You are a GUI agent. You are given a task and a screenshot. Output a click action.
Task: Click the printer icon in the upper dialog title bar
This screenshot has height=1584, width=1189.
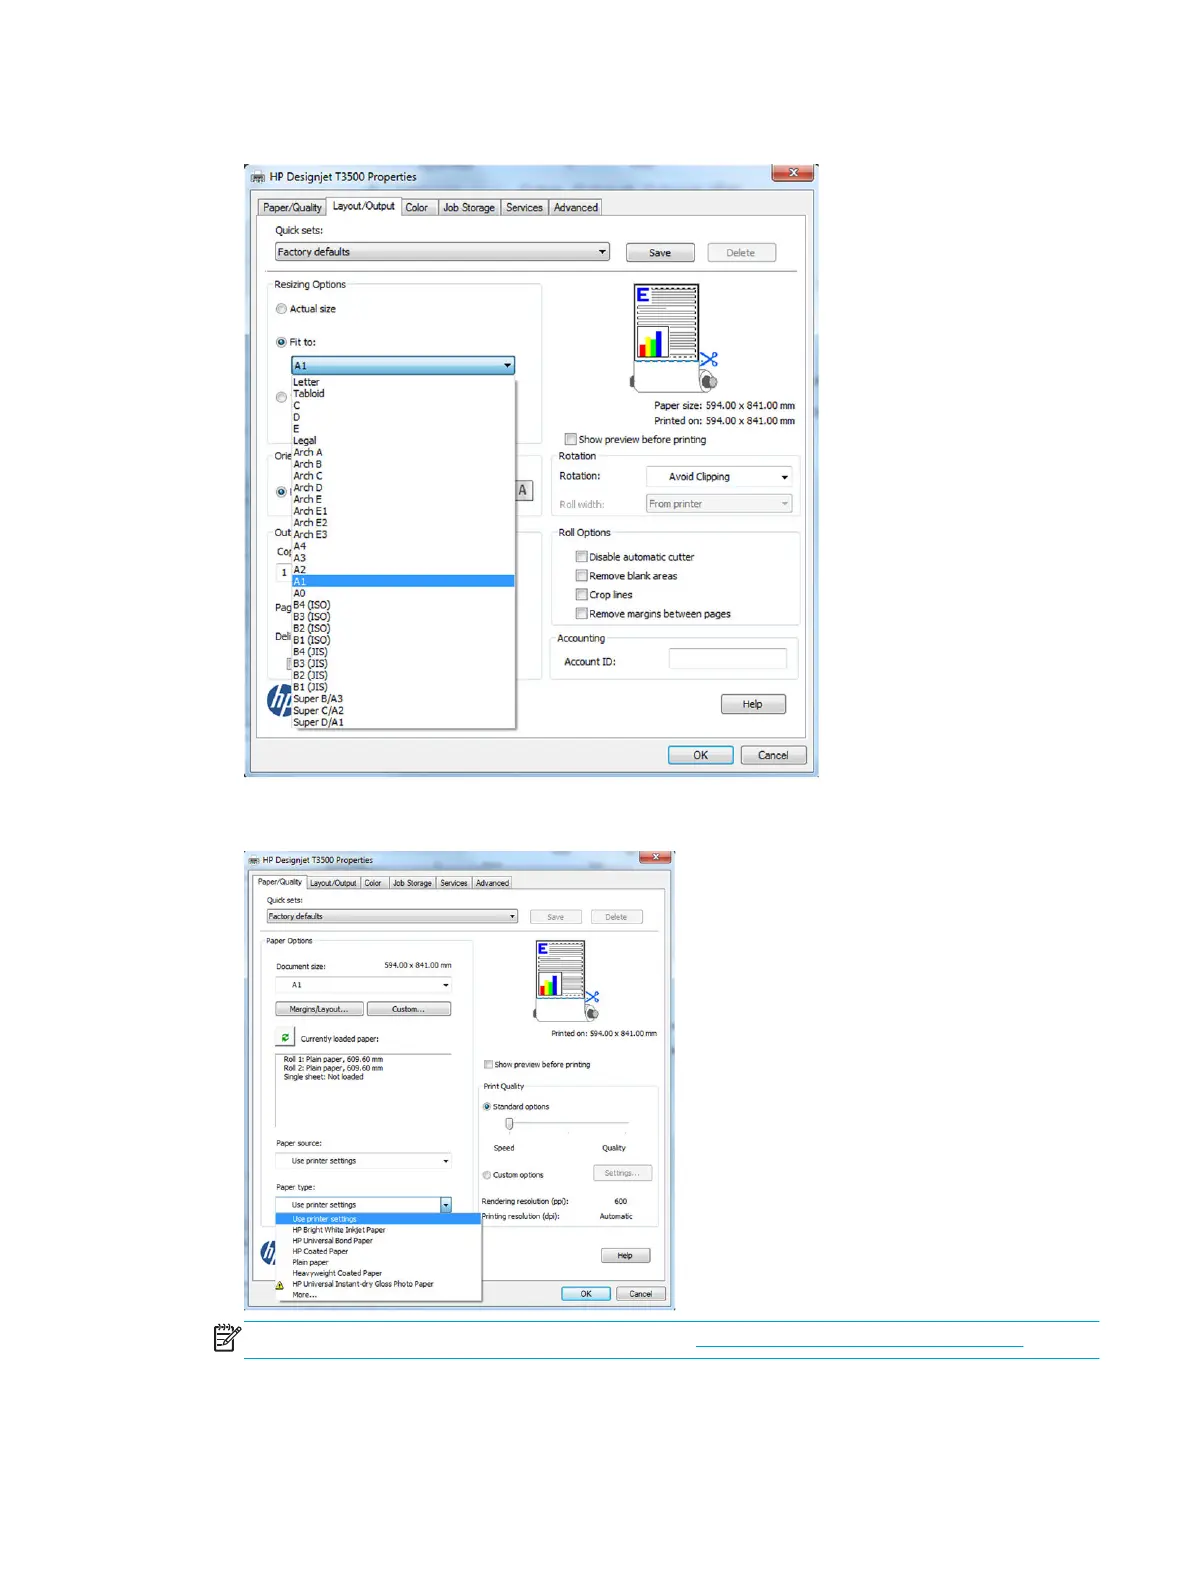258,177
